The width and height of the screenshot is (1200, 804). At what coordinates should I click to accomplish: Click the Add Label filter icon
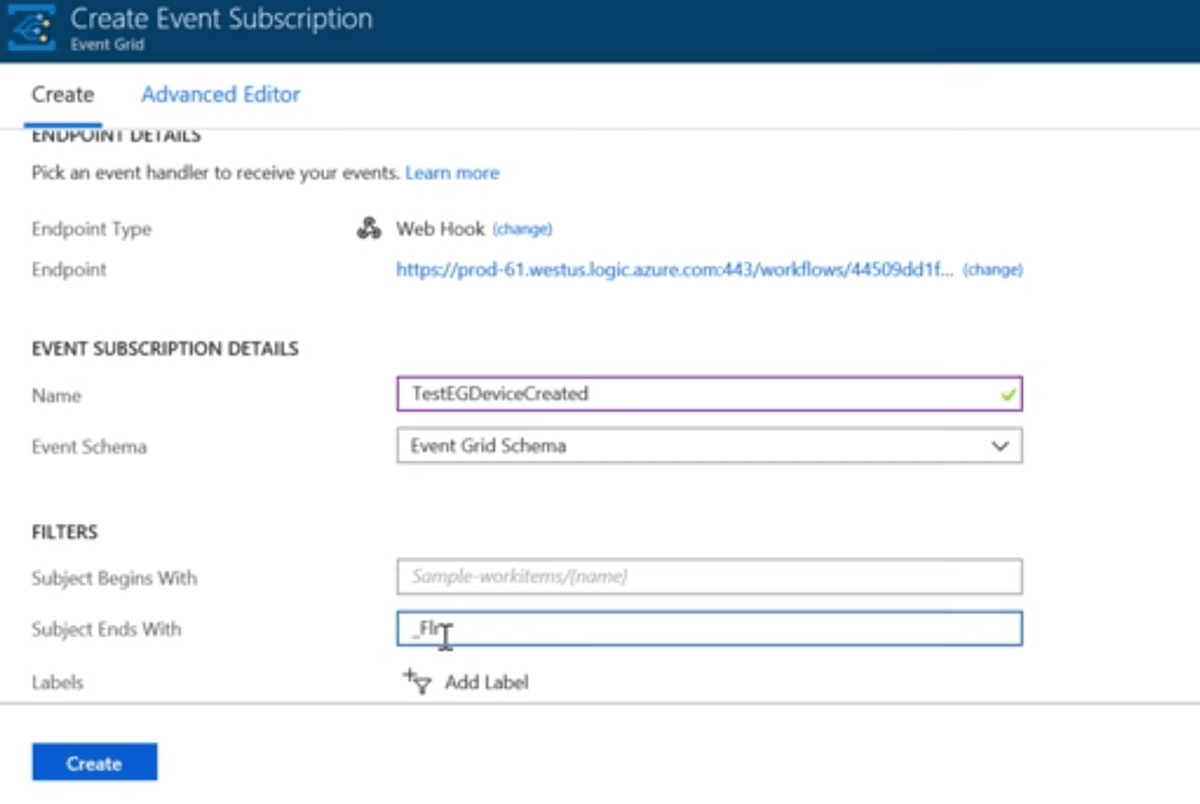point(417,682)
